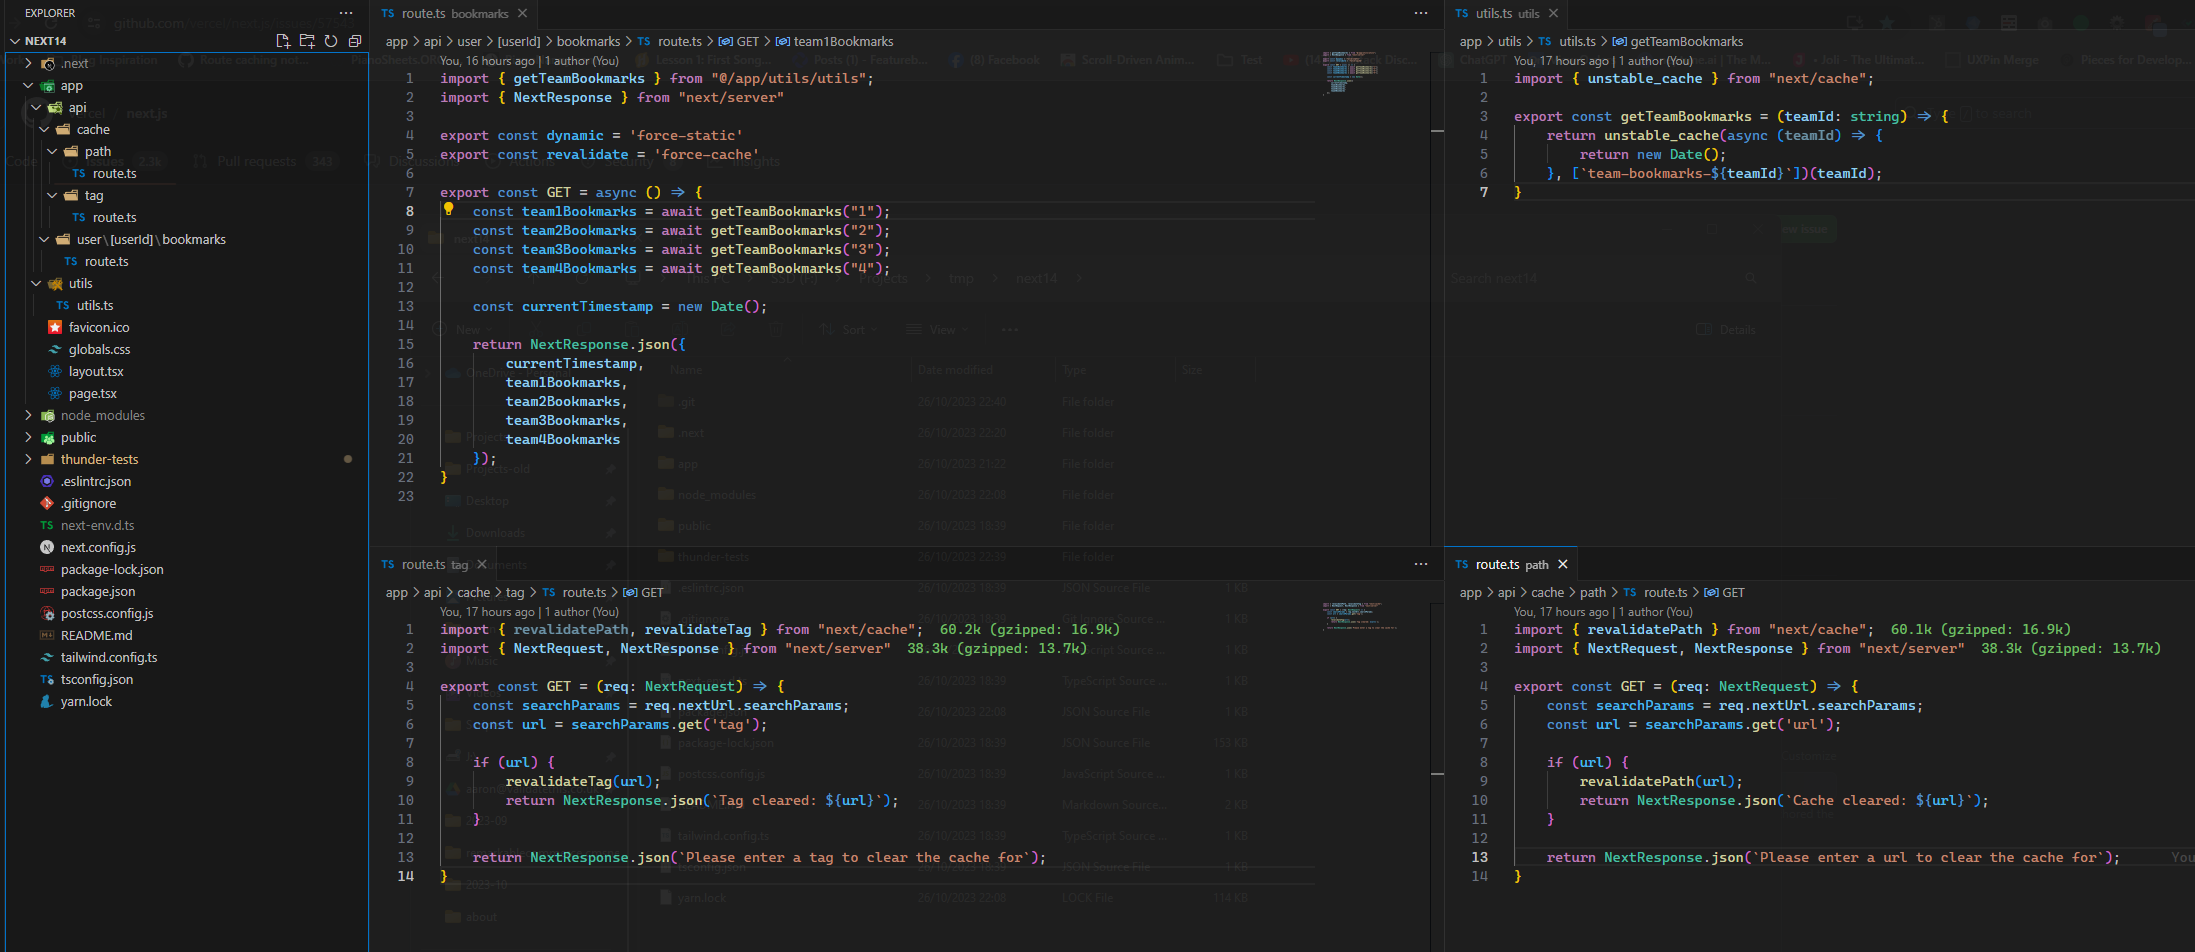Click the Refresh Explorer icon
The width and height of the screenshot is (2195, 952).
click(331, 41)
